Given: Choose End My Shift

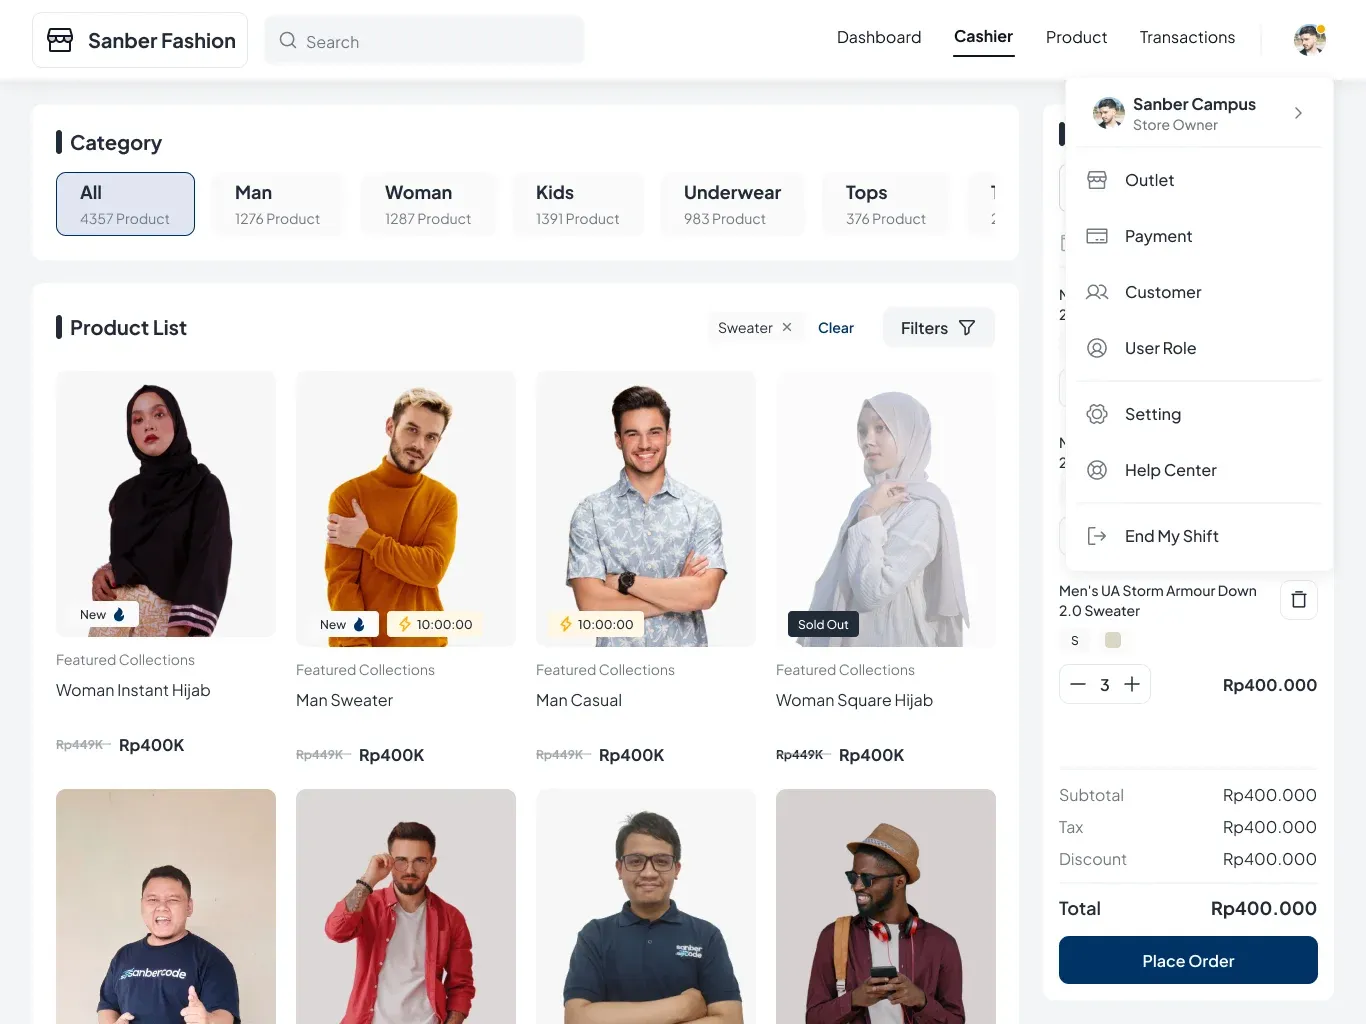Looking at the screenshot, I should point(1199,536).
